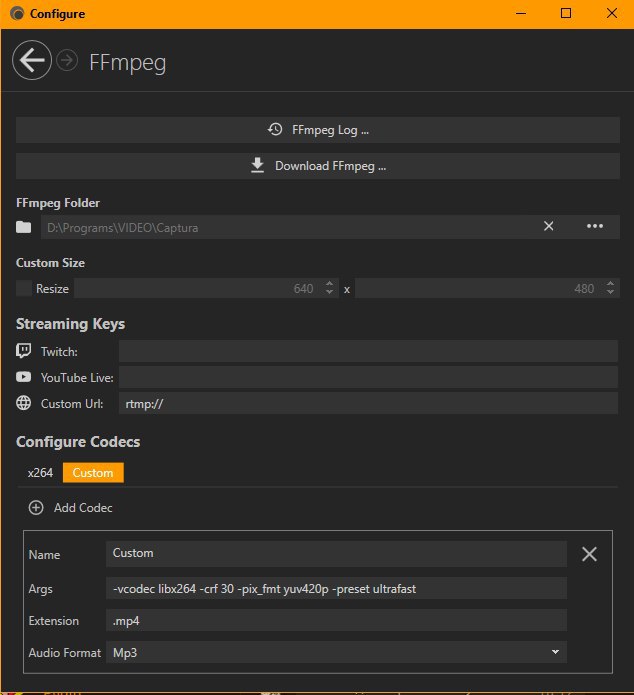Click the Audio Format dropdown arrow
Image resolution: width=634 pixels, height=695 pixels.
pos(555,652)
